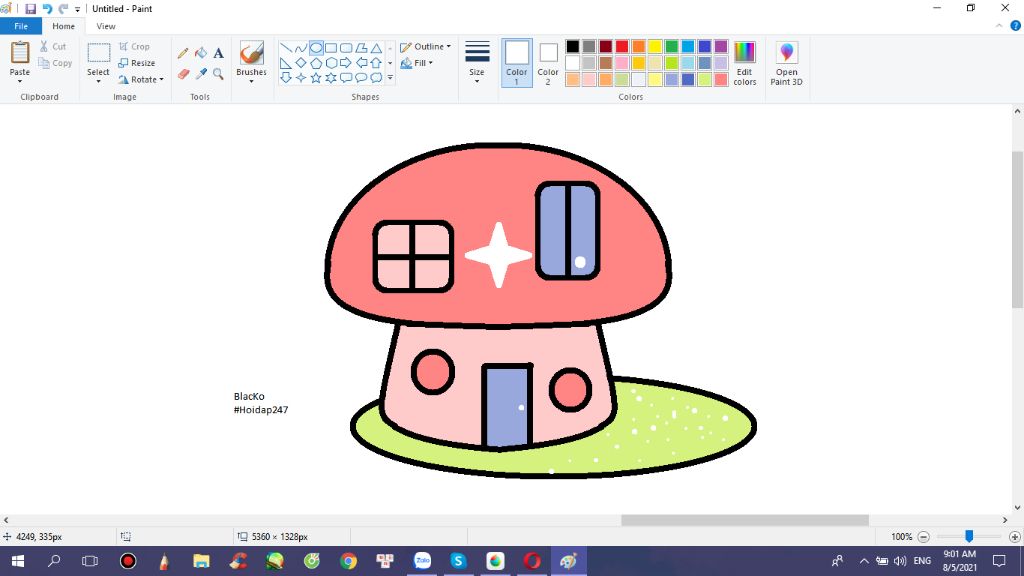Choose the Pentagon shape

pyautogui.click(x=316, y=63)
